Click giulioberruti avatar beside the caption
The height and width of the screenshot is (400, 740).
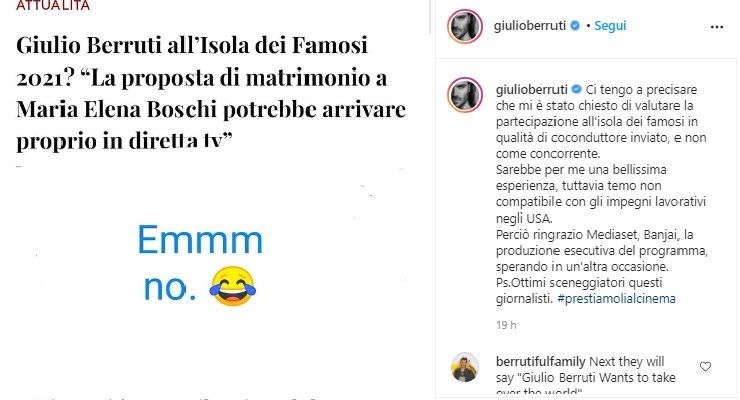coord(465,95)
